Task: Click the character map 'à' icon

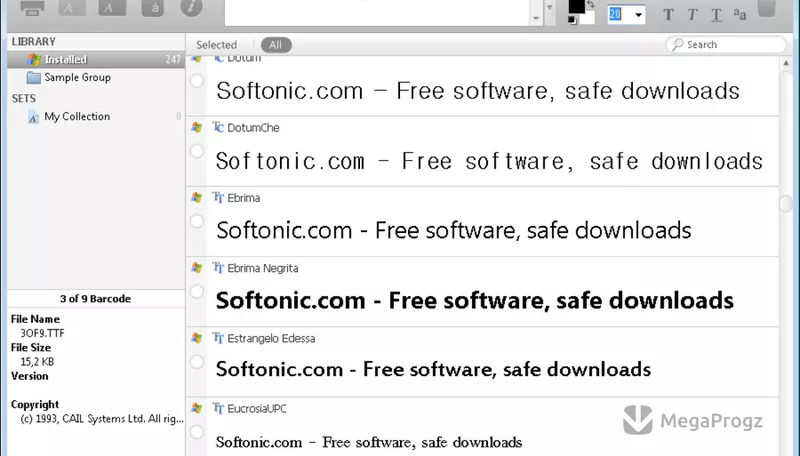Action: pyautogui.click(x=152, y=7)
